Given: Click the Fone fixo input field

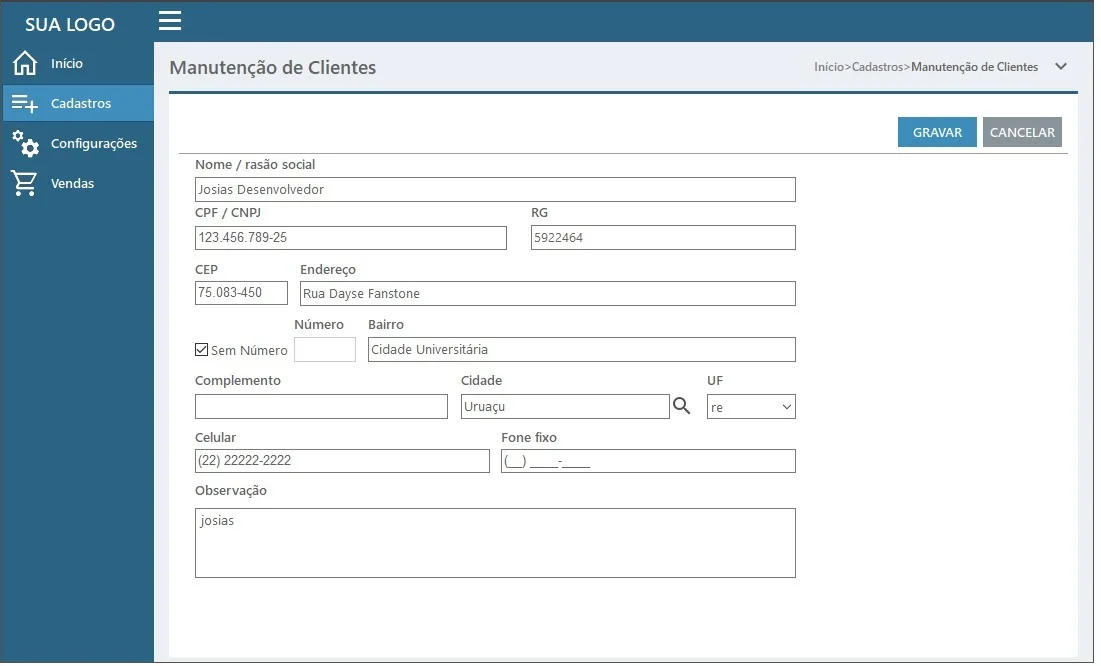Looking at the screenshot, I should pos(648,461).
